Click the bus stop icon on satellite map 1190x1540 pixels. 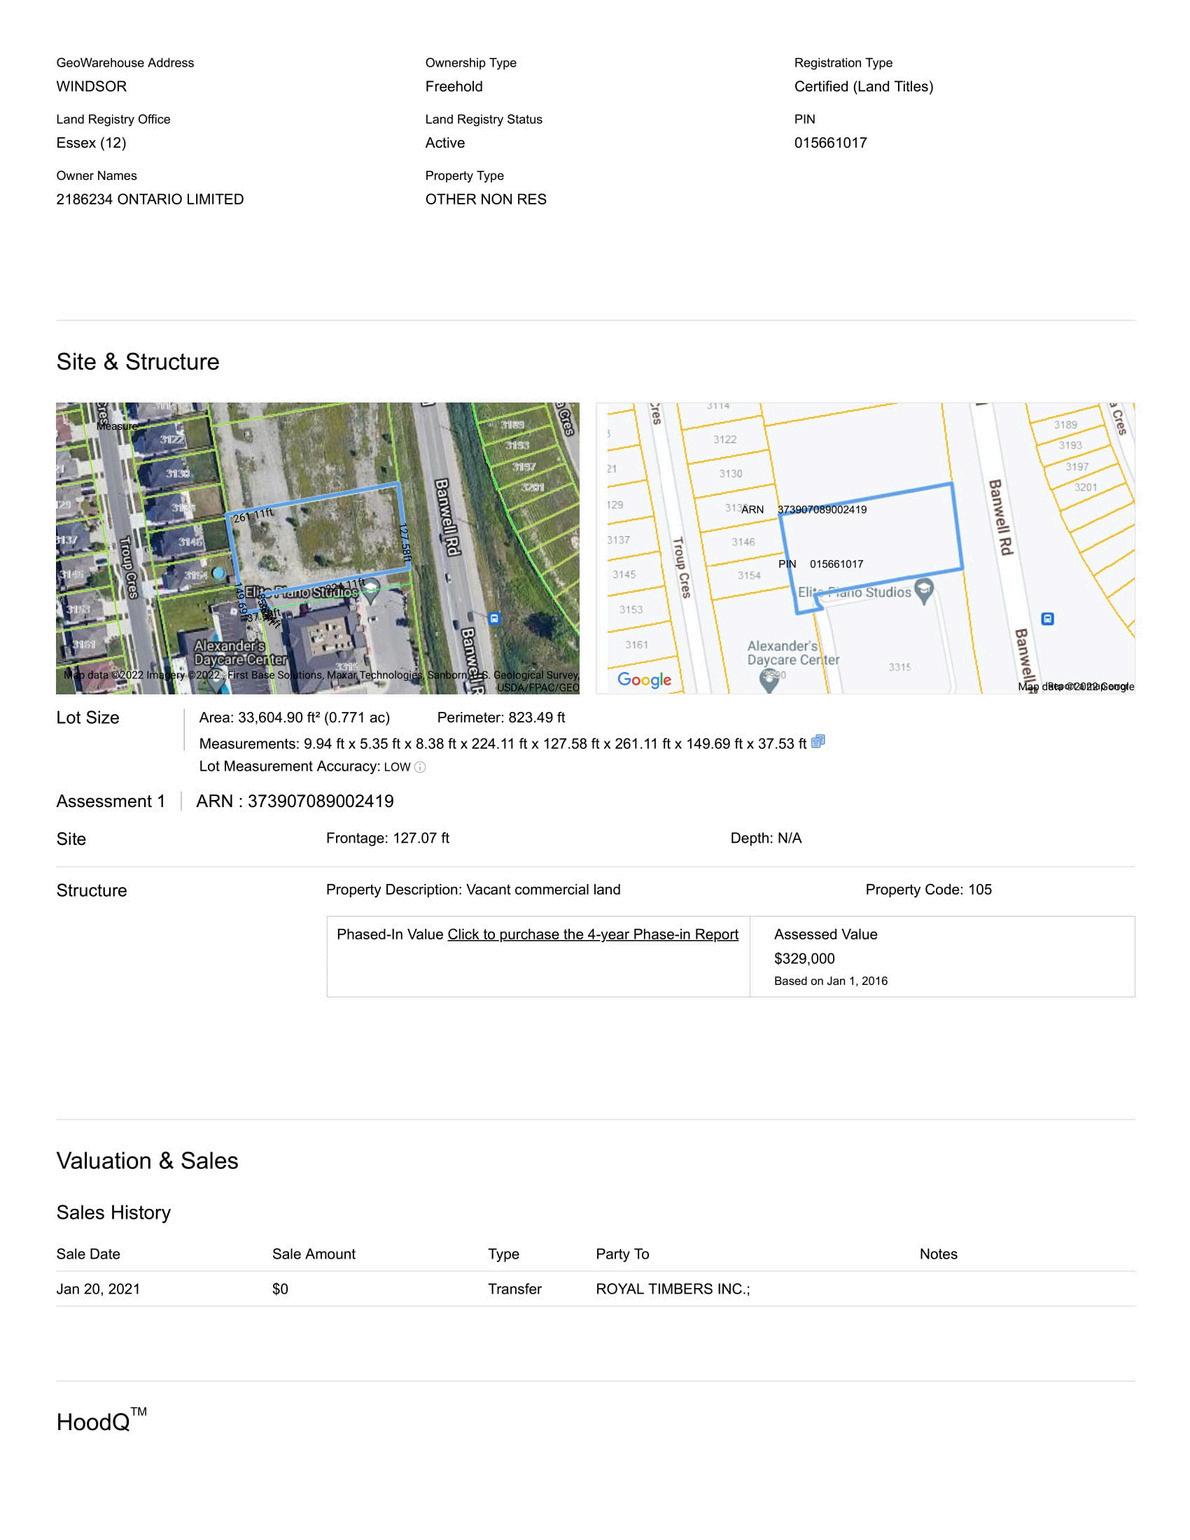[x=494, y=619]
